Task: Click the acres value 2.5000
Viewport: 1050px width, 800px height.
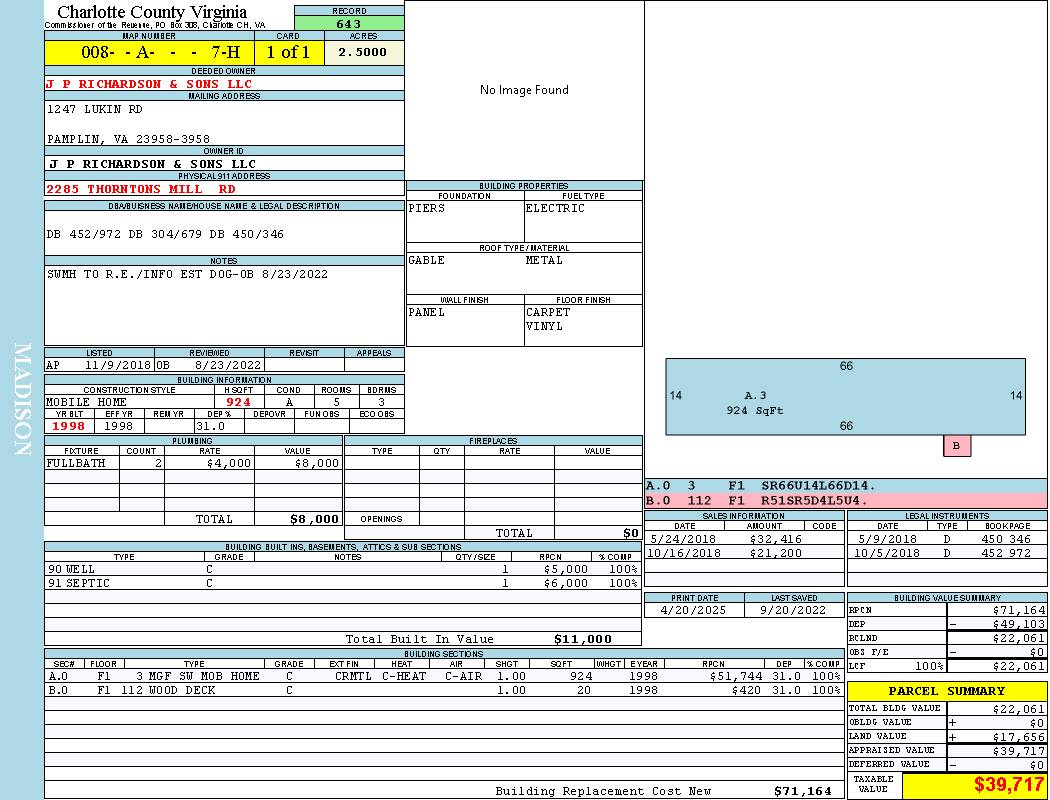Action: tap(363, 52)
